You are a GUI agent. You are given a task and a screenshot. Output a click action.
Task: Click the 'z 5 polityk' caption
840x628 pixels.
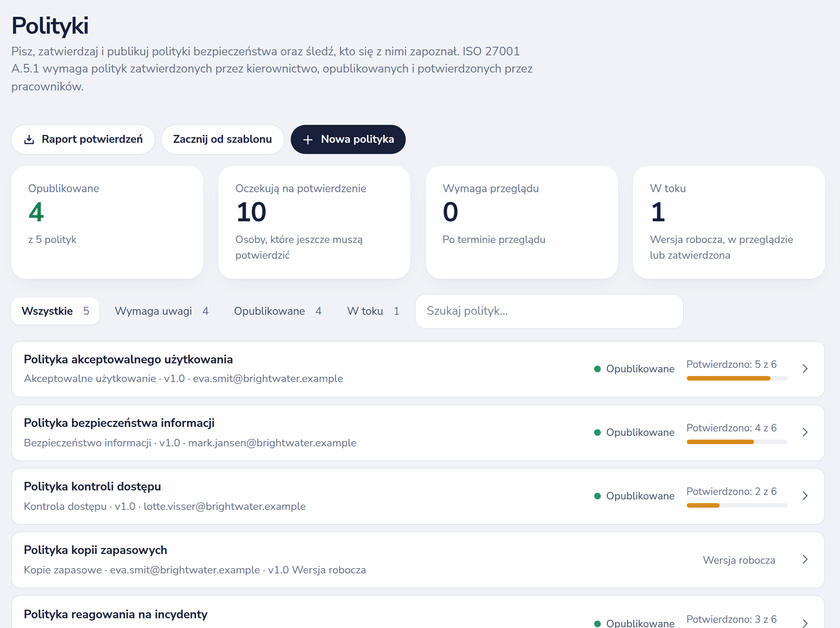(x=52, y=240)
